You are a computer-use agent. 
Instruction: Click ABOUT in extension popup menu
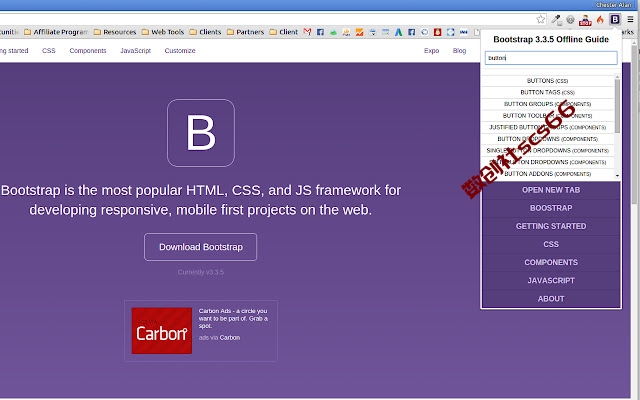coord(551,299)
